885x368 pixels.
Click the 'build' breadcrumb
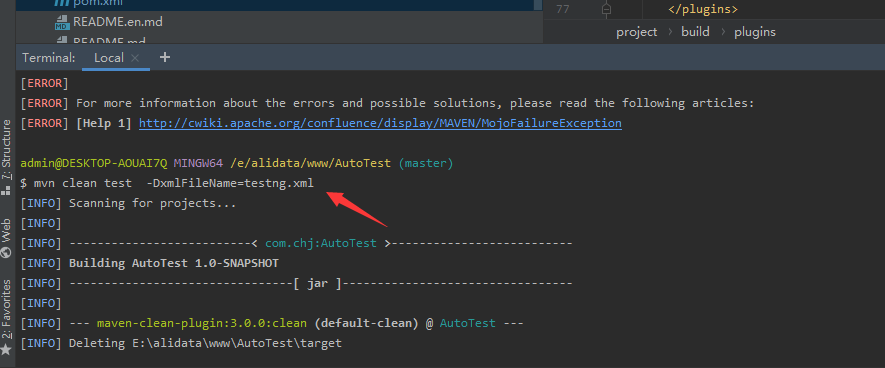pyautogui.click(x=695, y=32)
